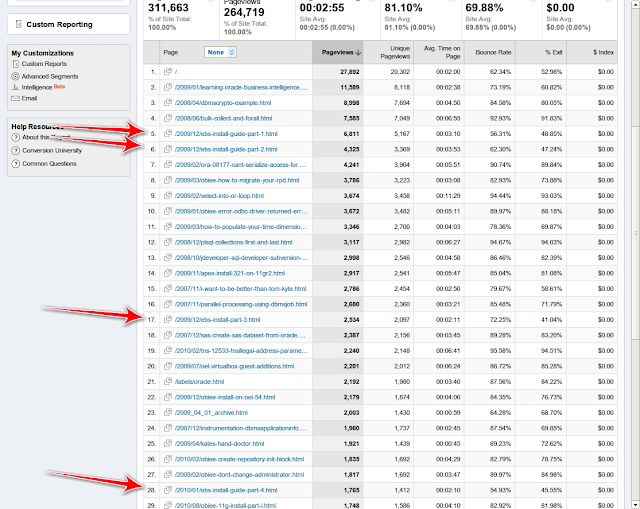The height and width of the screenshot is (509, 640).
Task: Open external icon for select-into-or-loop row
Action: (x=167, y=196)
